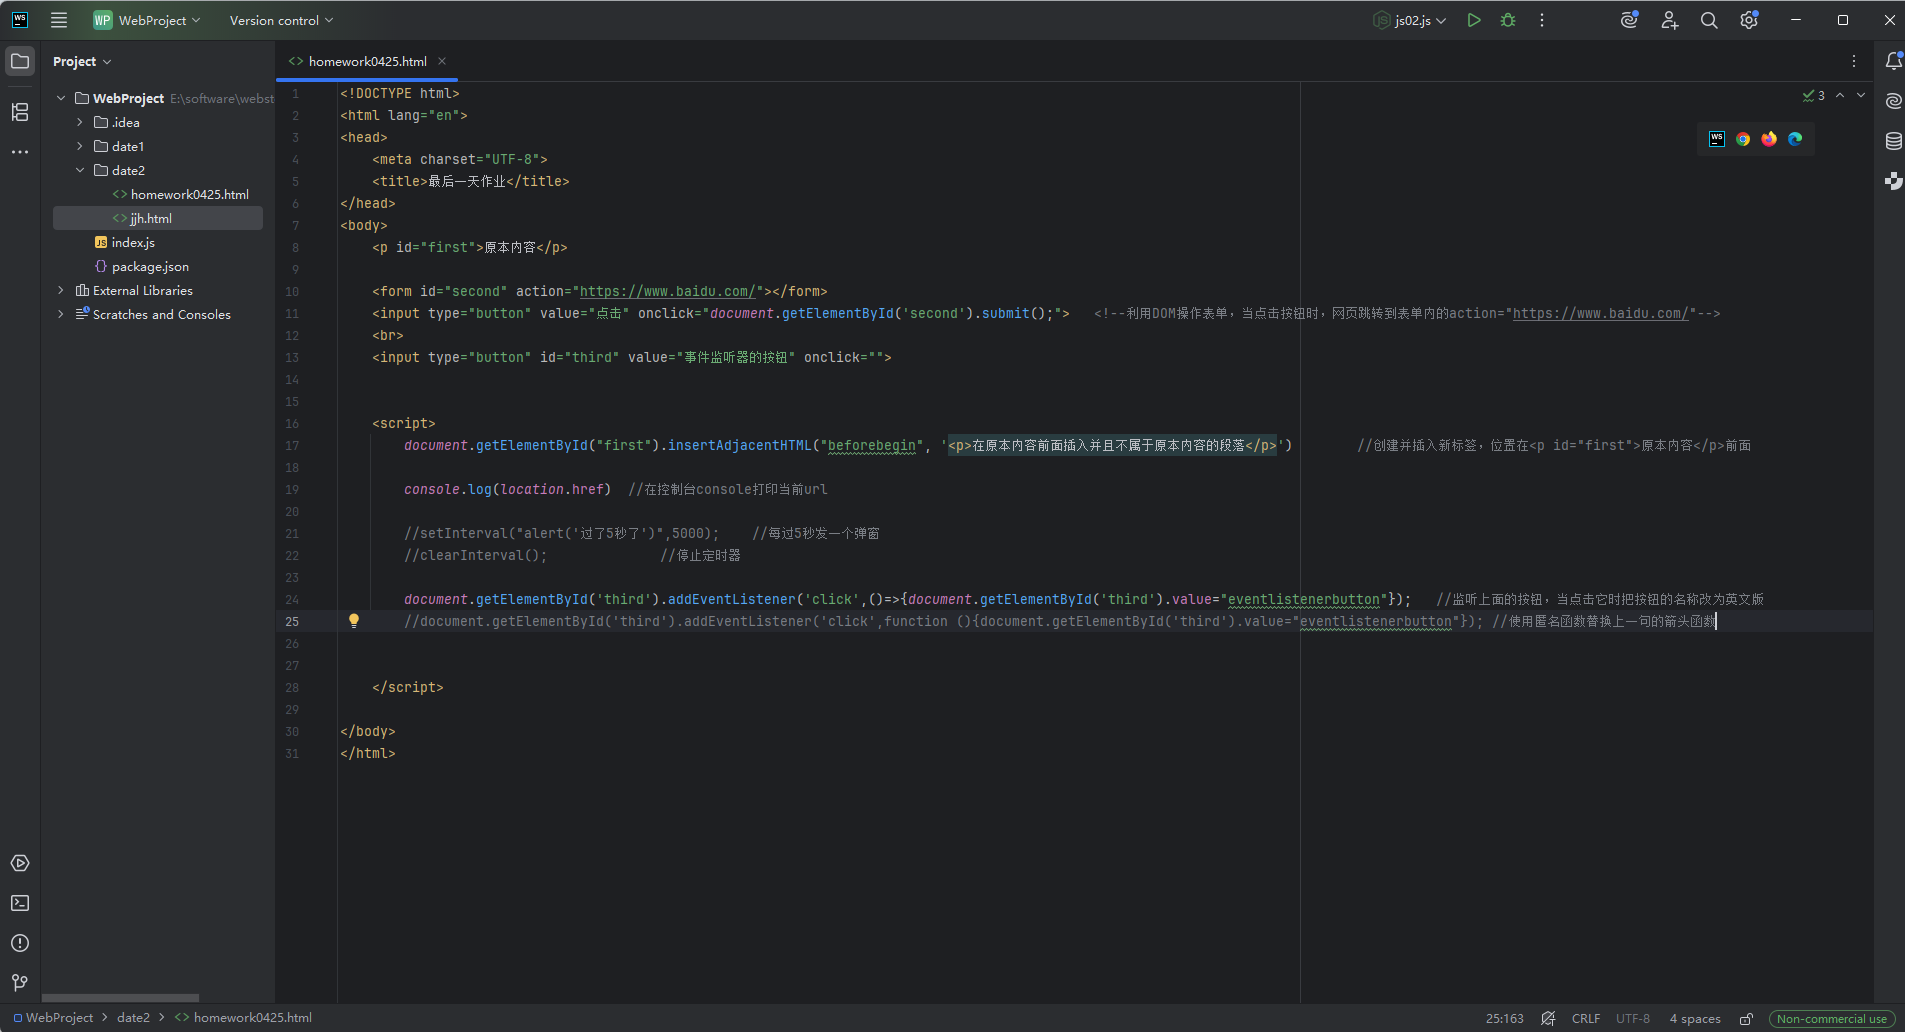Open Search Everywhere magnifier

point(1709,20)
